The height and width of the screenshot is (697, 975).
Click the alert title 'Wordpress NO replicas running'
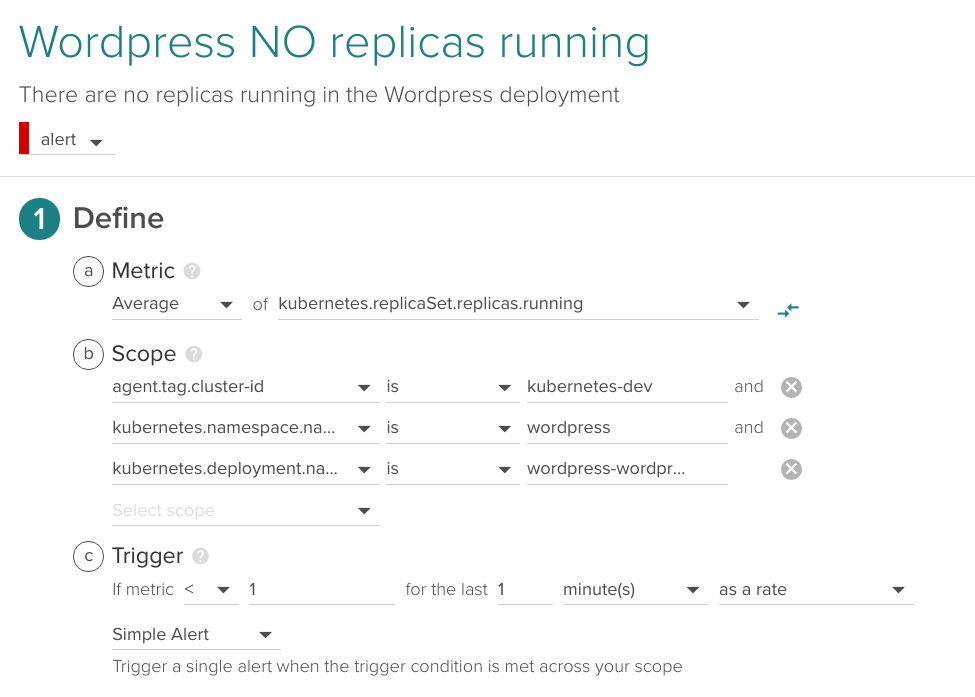coord(335,44)
